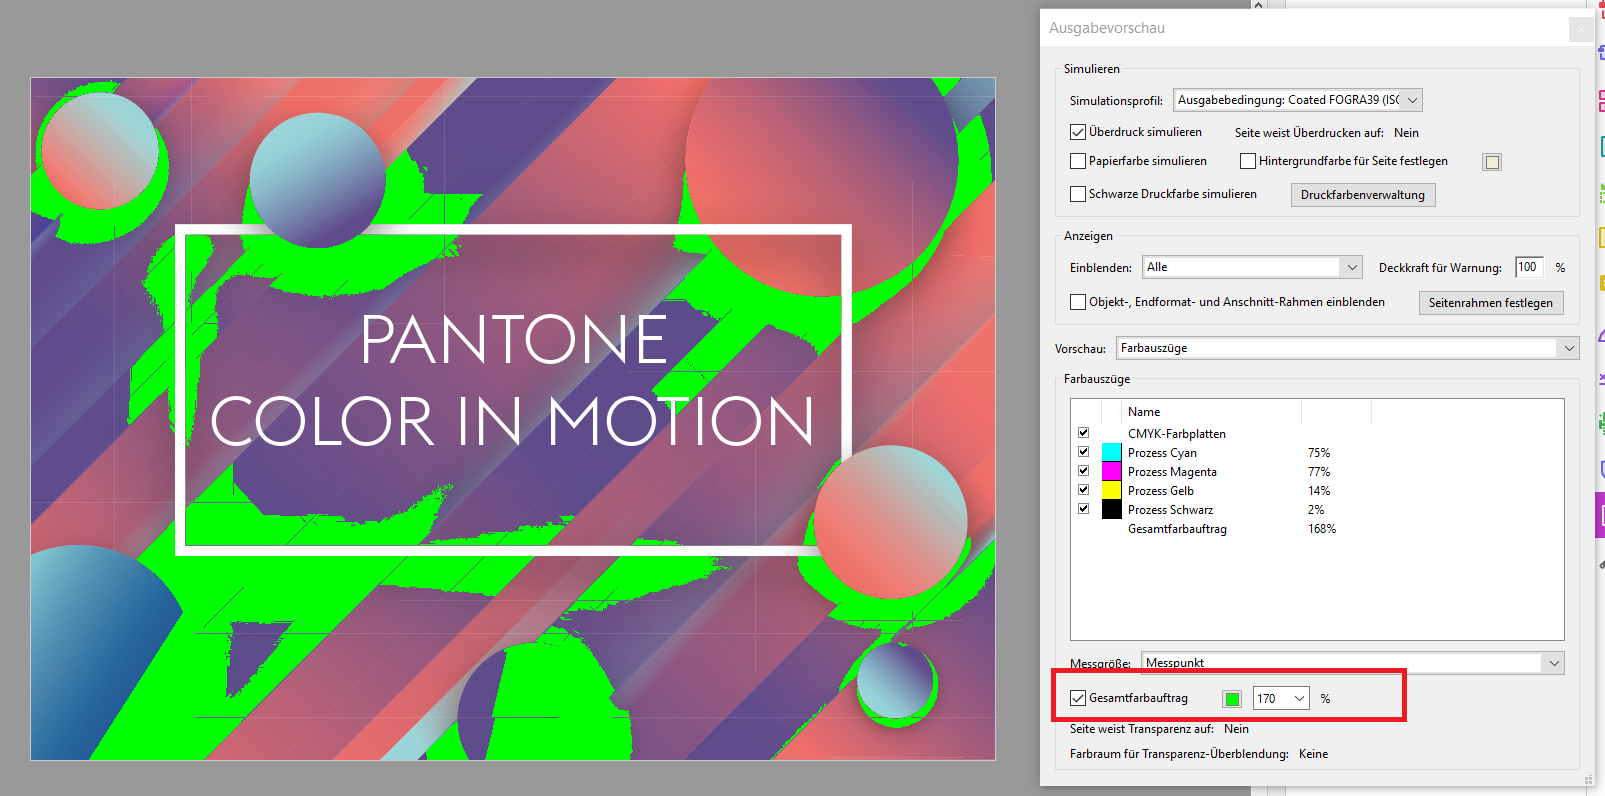The height and width of the screenshot is (796, 1605).
Task: Open the 170 percent coverage limit dropdown
Action: pos(1299,698)
